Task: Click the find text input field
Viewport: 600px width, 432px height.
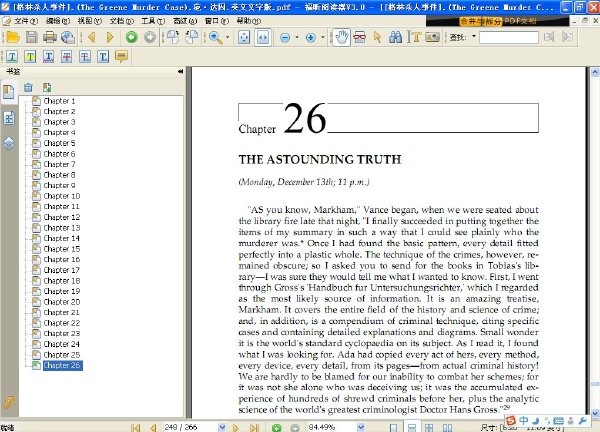Action: click(509, 37)
